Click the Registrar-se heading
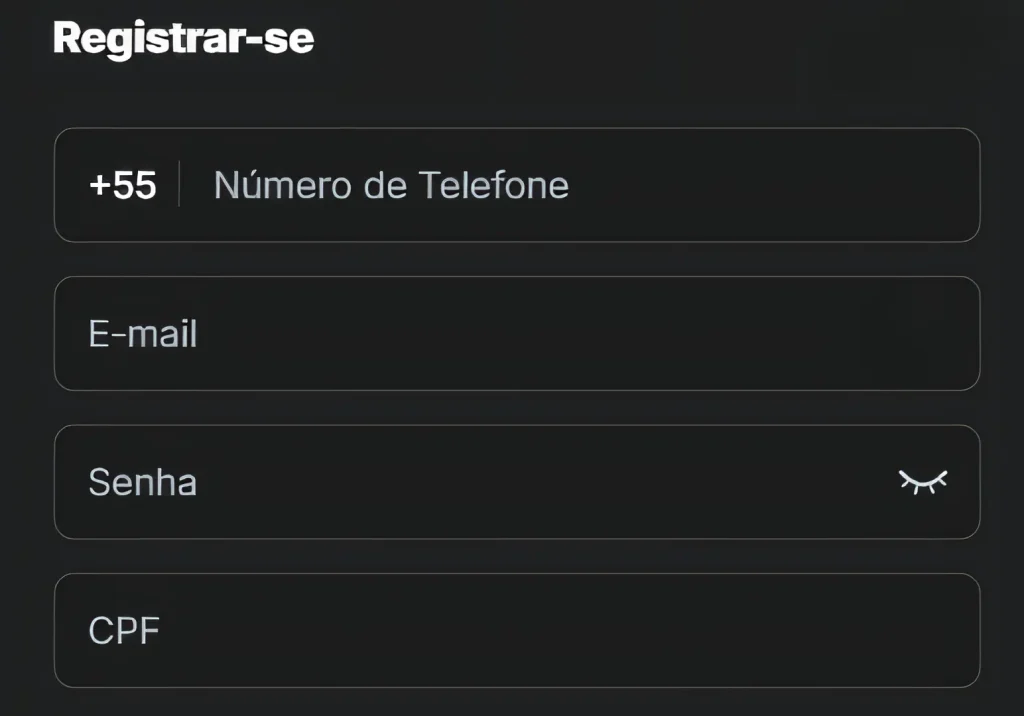 point(184,39)
